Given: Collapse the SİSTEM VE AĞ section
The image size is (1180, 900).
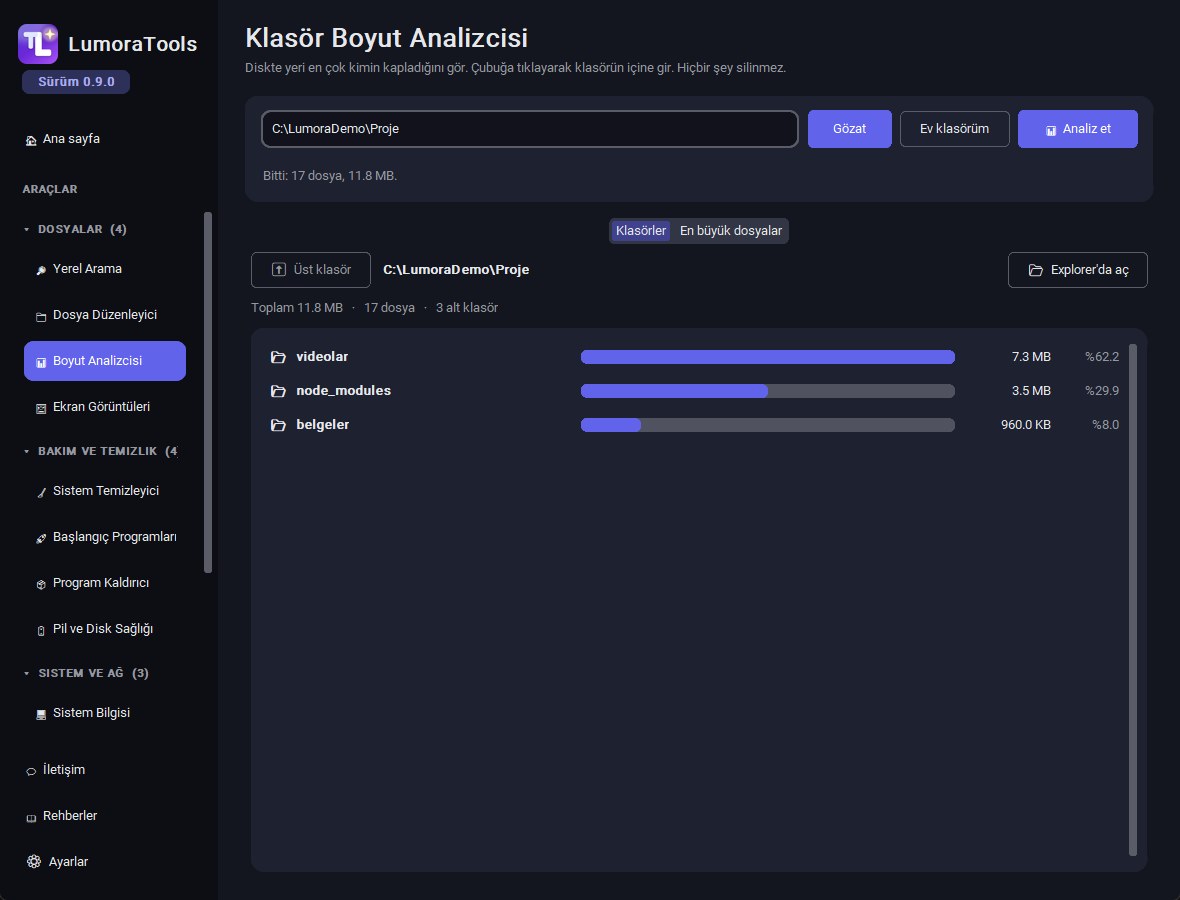Looking at the screenshot, I should [27, 673].
